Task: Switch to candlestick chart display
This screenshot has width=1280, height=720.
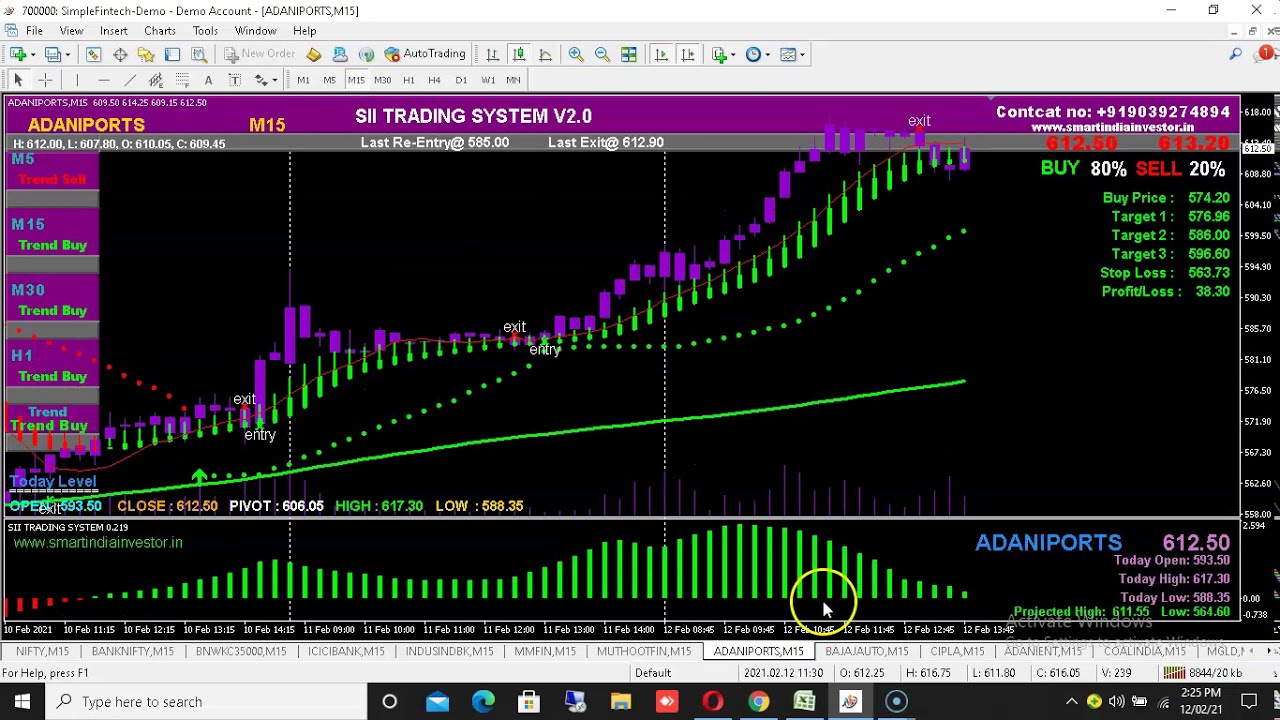Action: click(518, 54)
